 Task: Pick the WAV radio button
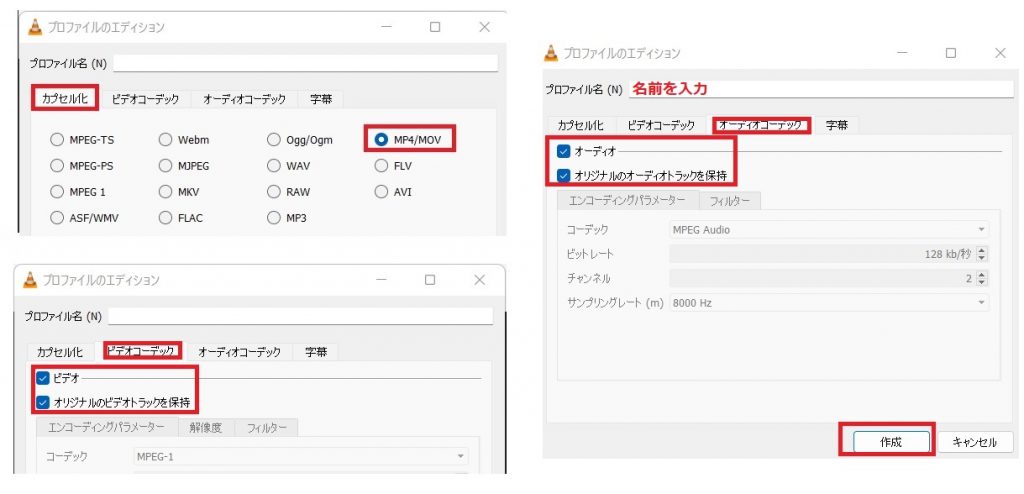point(274,166)
